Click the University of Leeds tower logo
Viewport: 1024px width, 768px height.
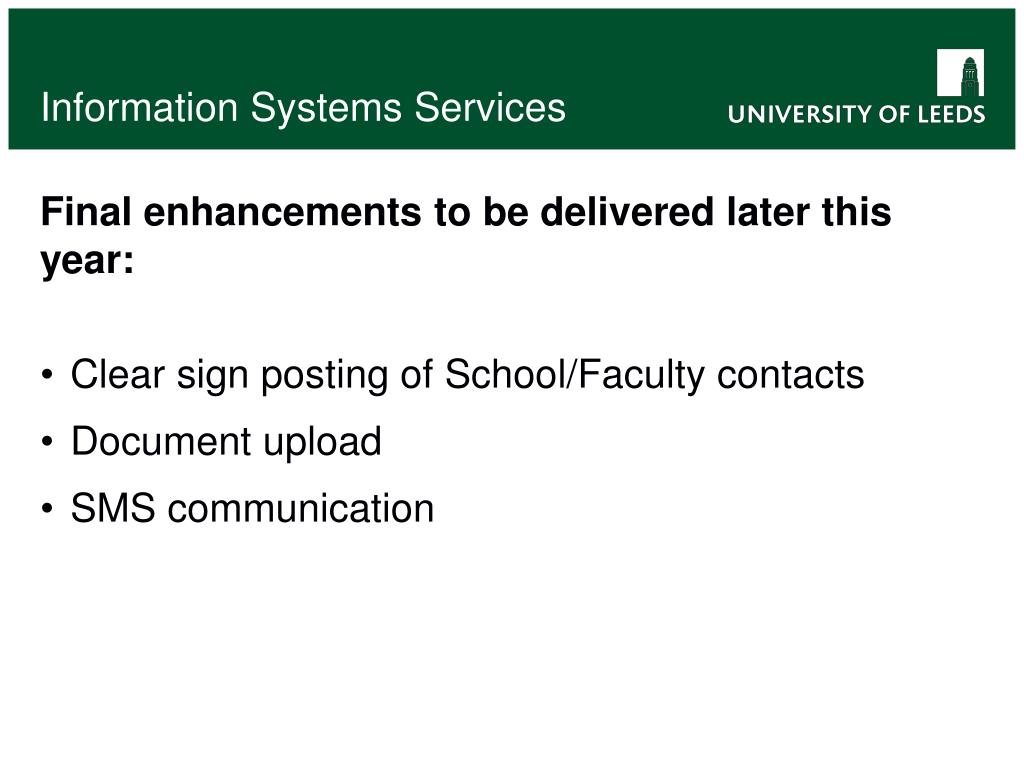pos(960,72)
